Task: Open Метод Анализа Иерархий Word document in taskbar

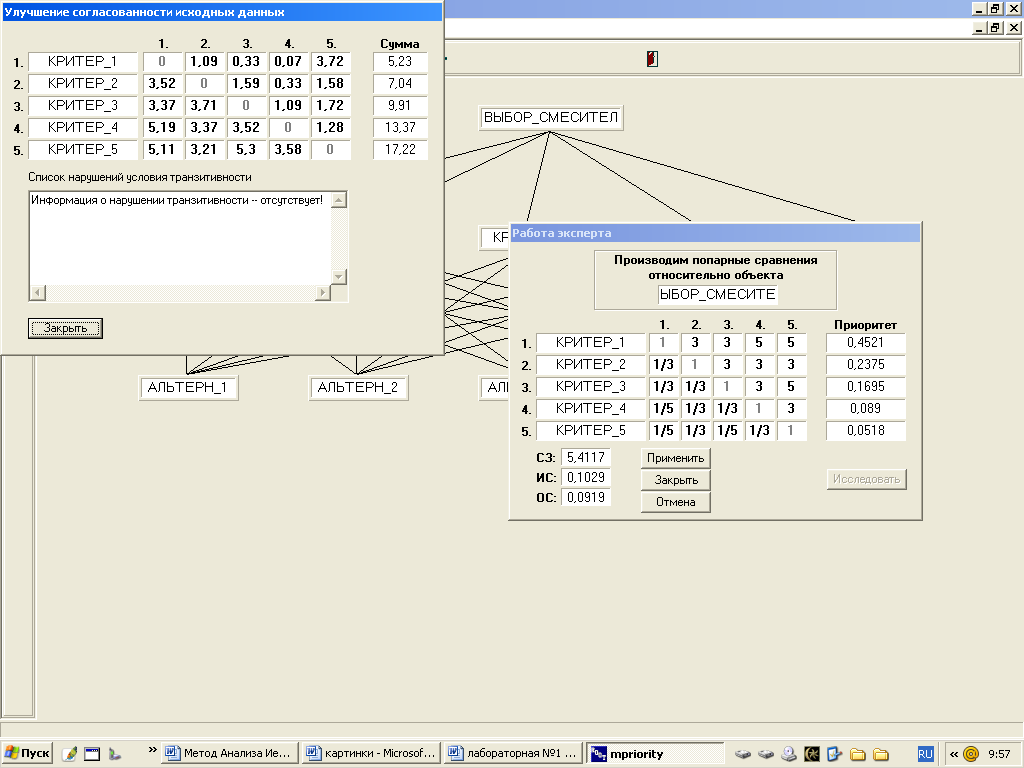Action: 229,754
